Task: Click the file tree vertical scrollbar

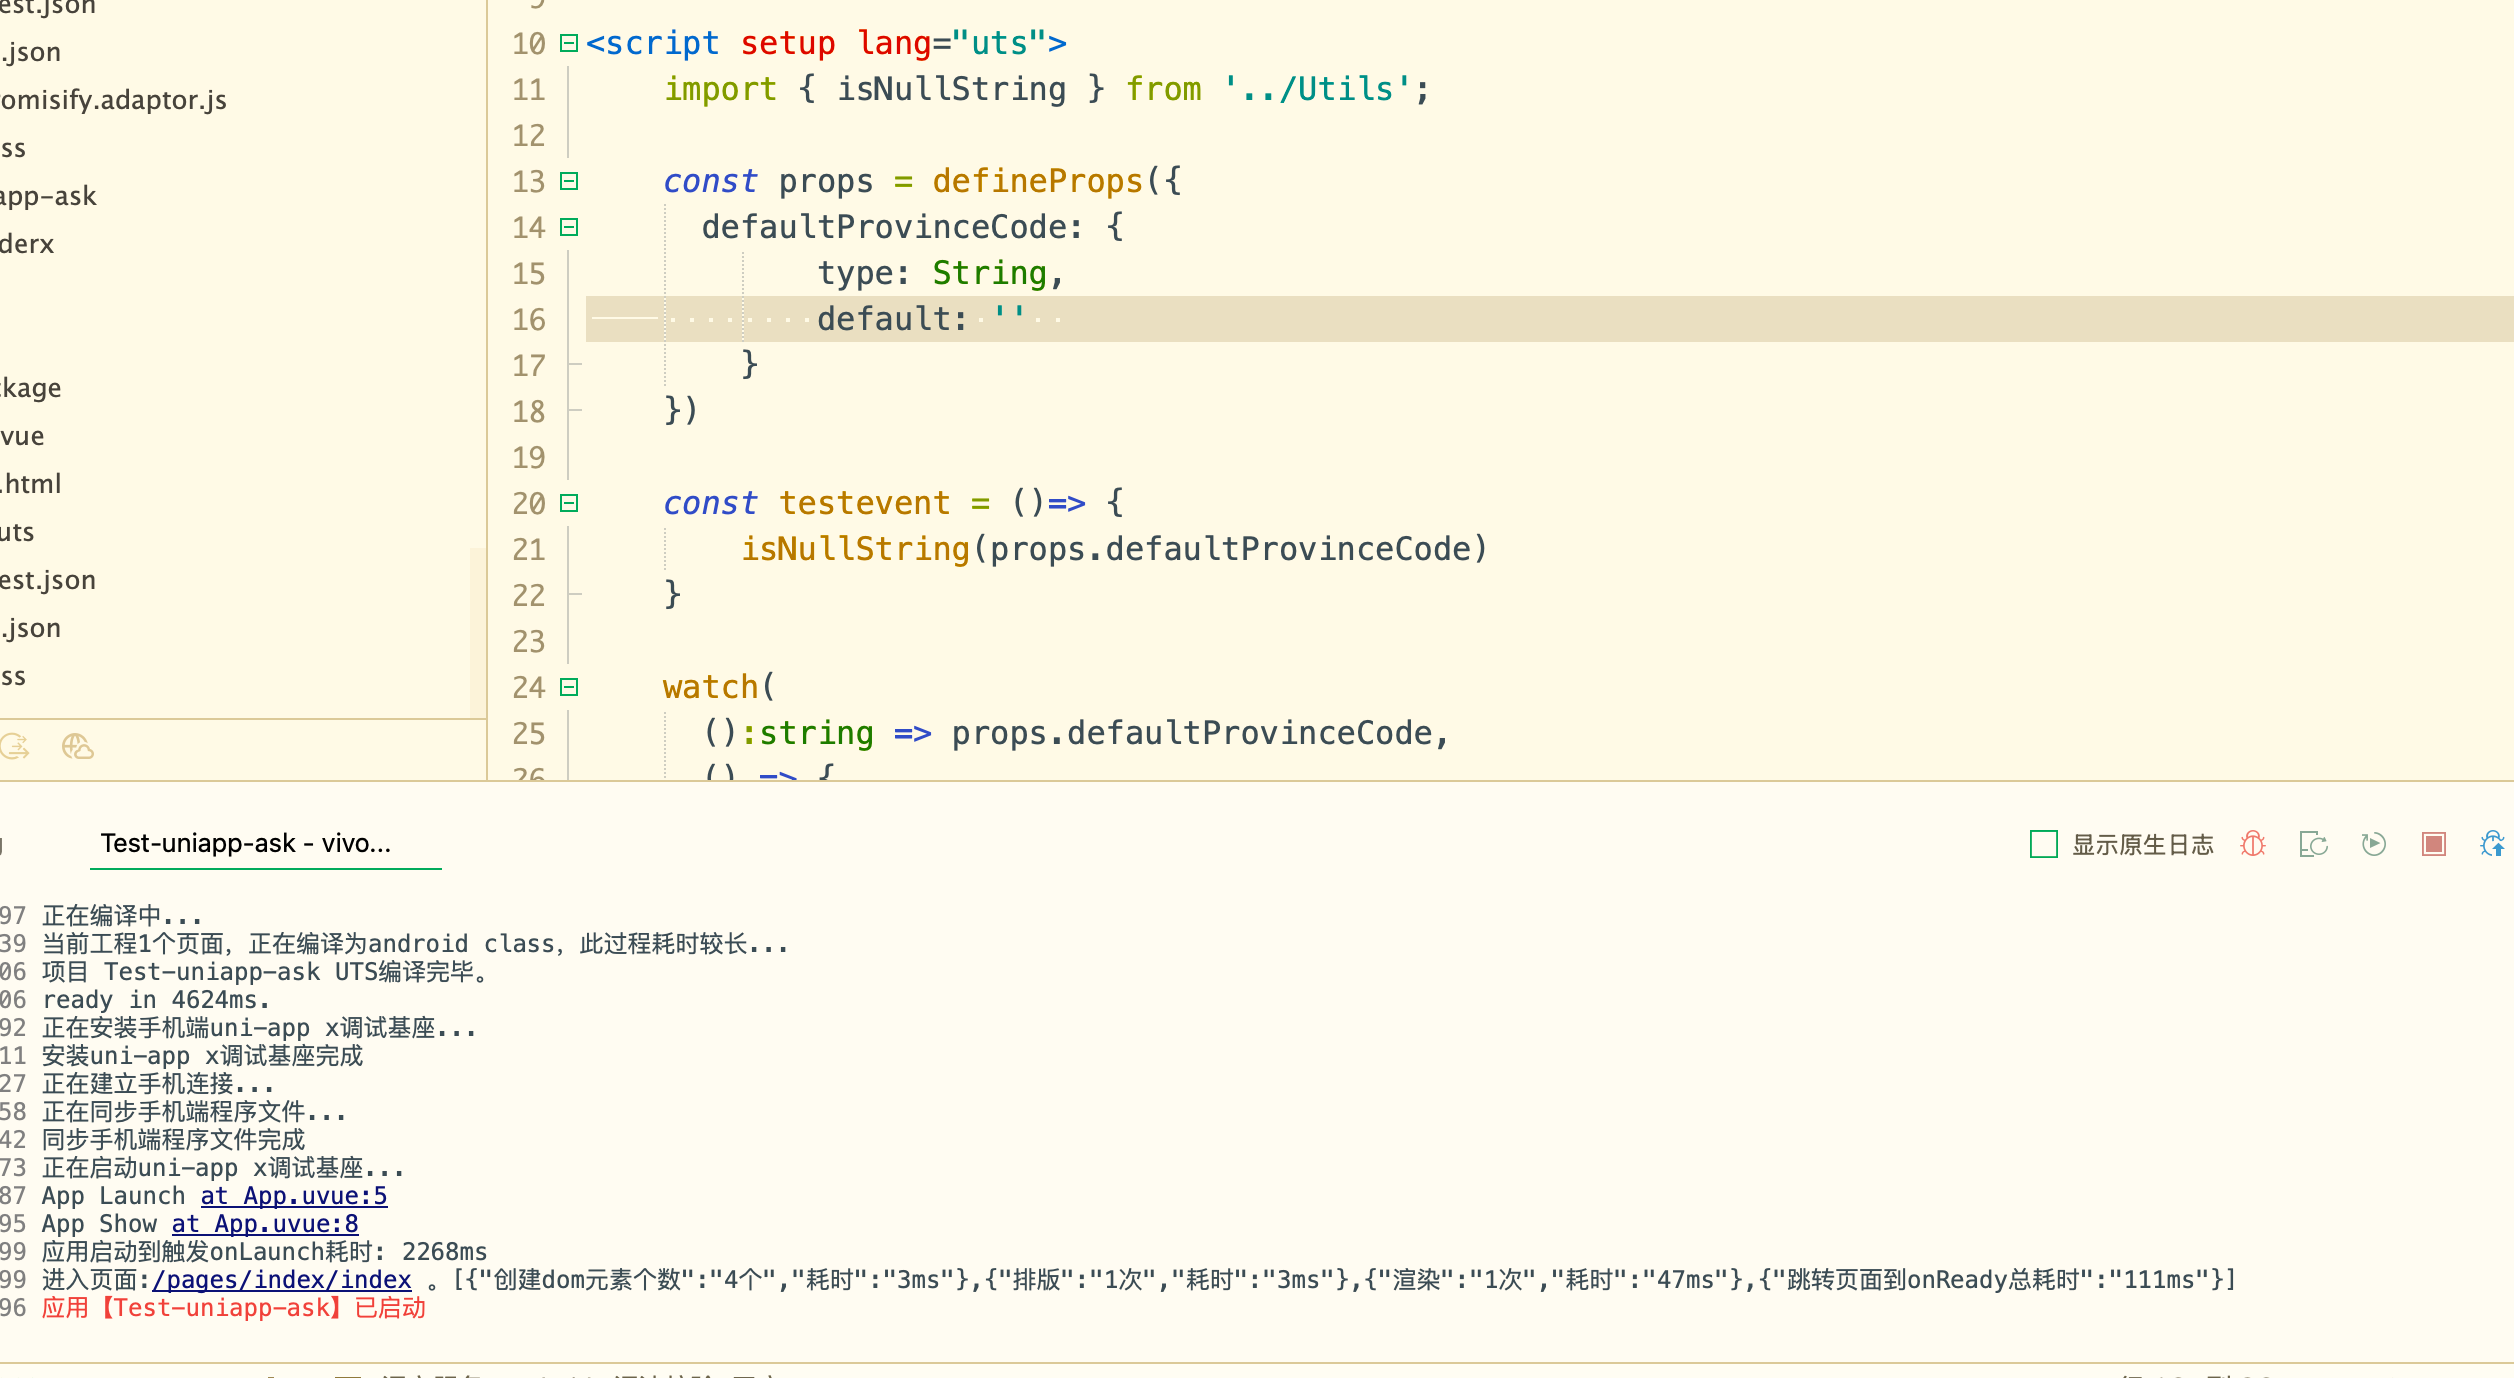Action: tap(477, 630)
